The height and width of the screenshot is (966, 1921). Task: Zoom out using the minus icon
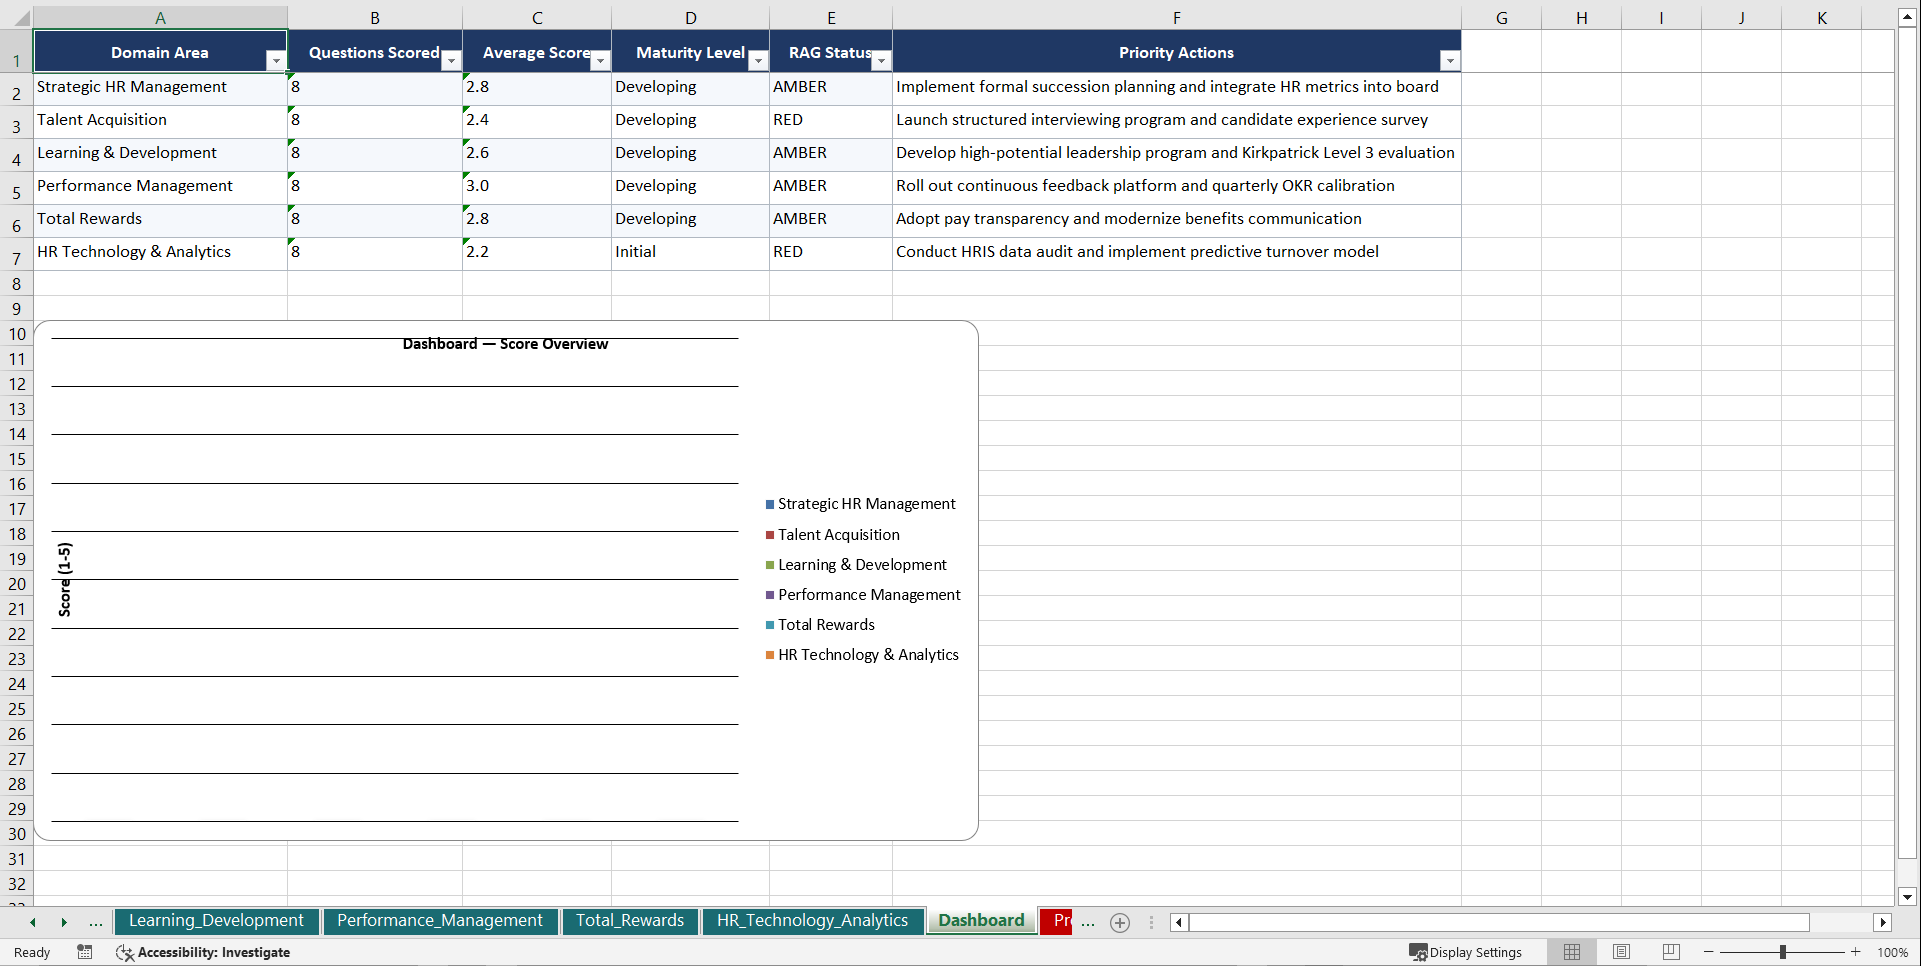[x=1708, y=952]
